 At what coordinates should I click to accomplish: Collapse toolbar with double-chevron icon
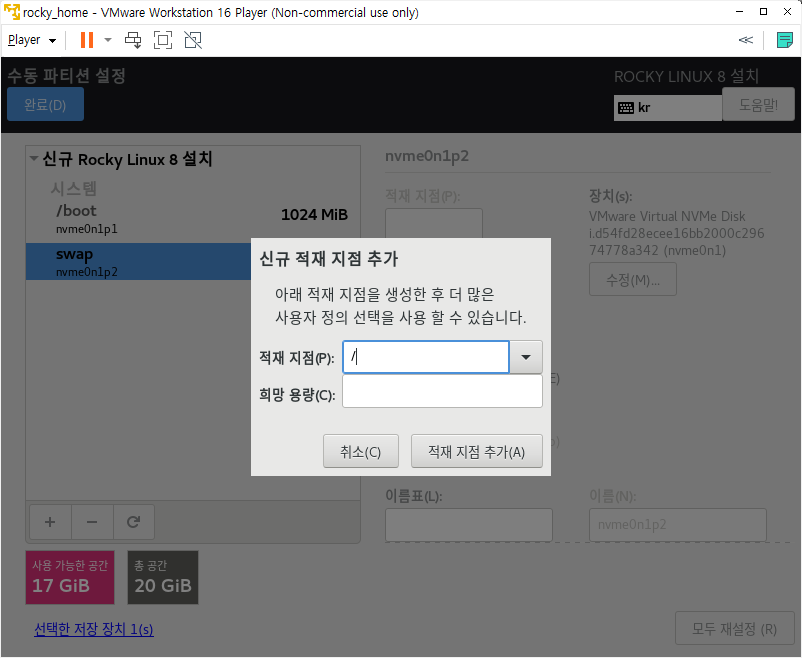(746, 40)
